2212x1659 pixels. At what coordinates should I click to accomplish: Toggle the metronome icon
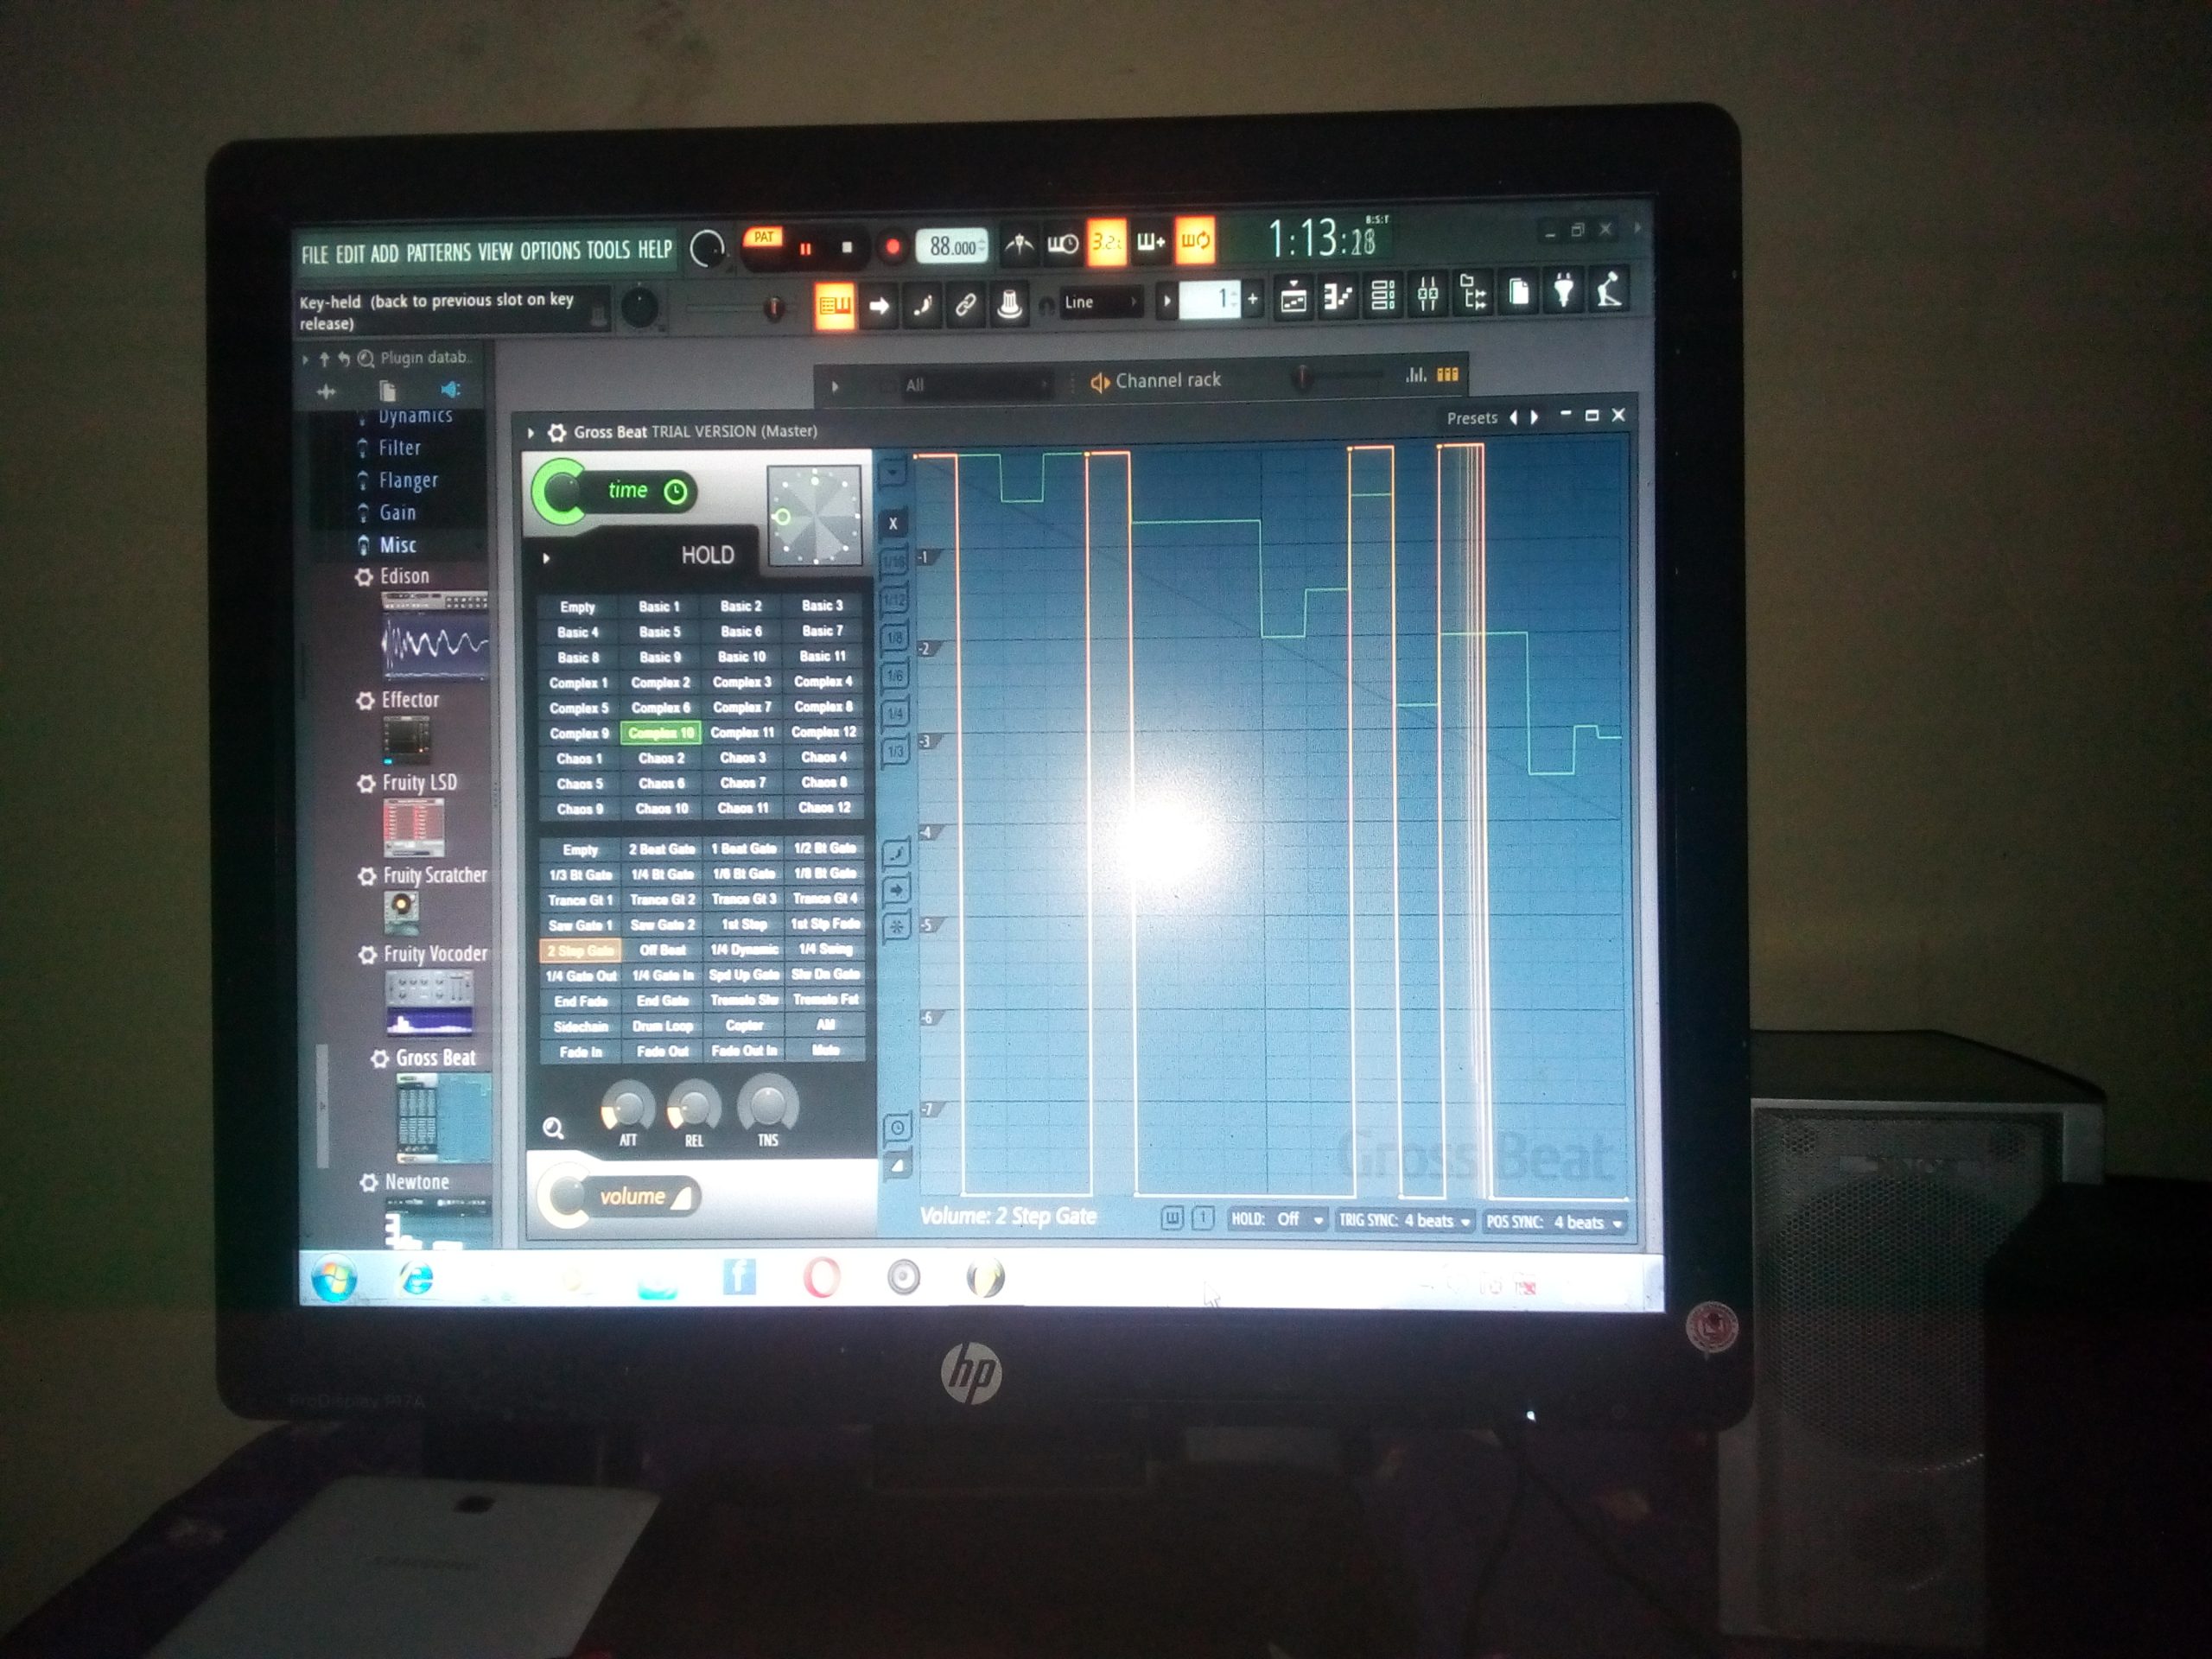(x=1019, y=243)
